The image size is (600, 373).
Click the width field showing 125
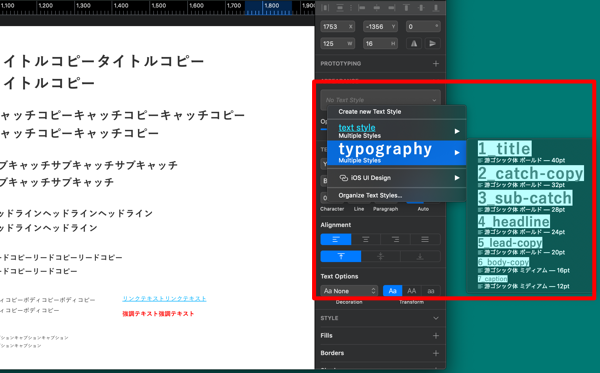pos(338,44)
